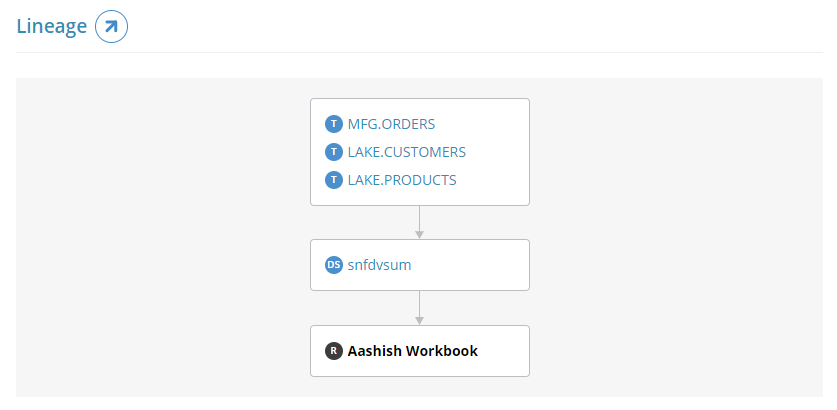This screenshot has width=837, height=410.
Task: Click the R report icon beside Aashish Workbook
Action: point(334,351)
